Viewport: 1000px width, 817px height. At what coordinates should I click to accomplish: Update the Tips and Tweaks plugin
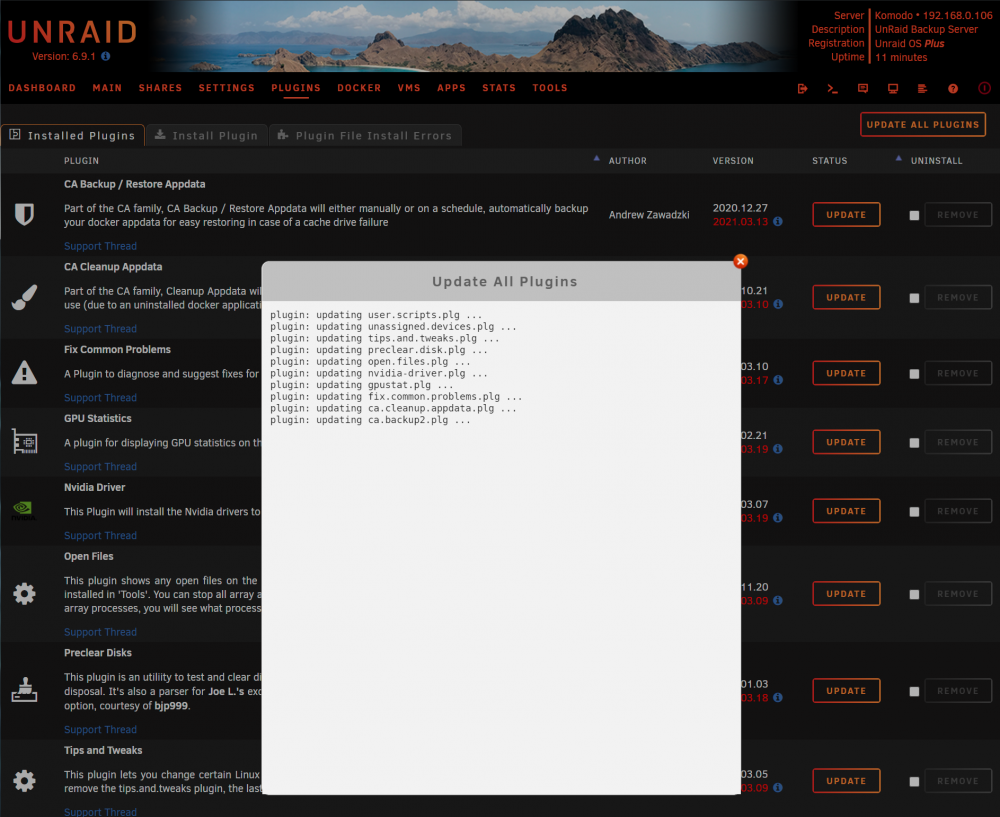tap(846, 781)
